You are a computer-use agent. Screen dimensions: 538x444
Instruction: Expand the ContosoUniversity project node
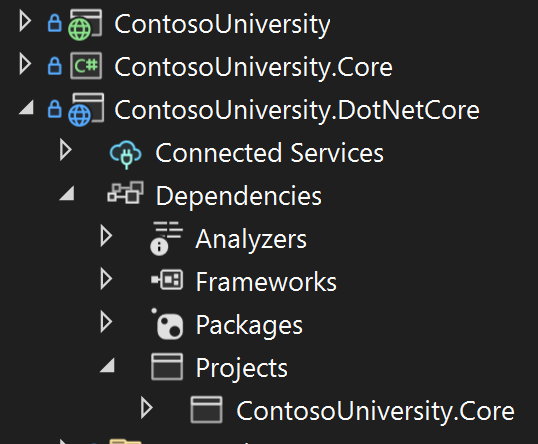tap(25, 21)
